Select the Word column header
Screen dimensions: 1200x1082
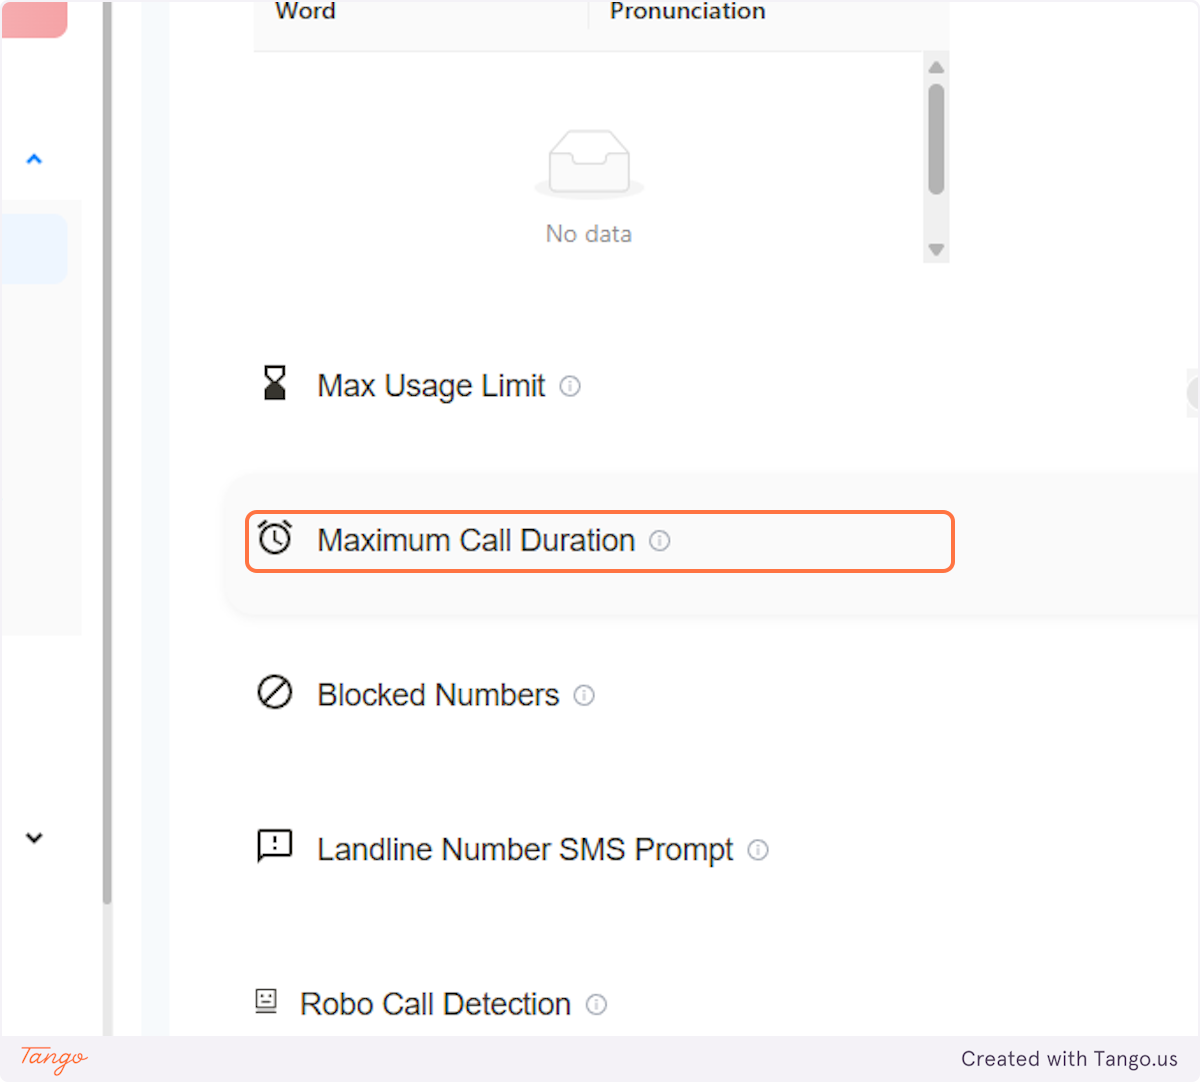304,12
